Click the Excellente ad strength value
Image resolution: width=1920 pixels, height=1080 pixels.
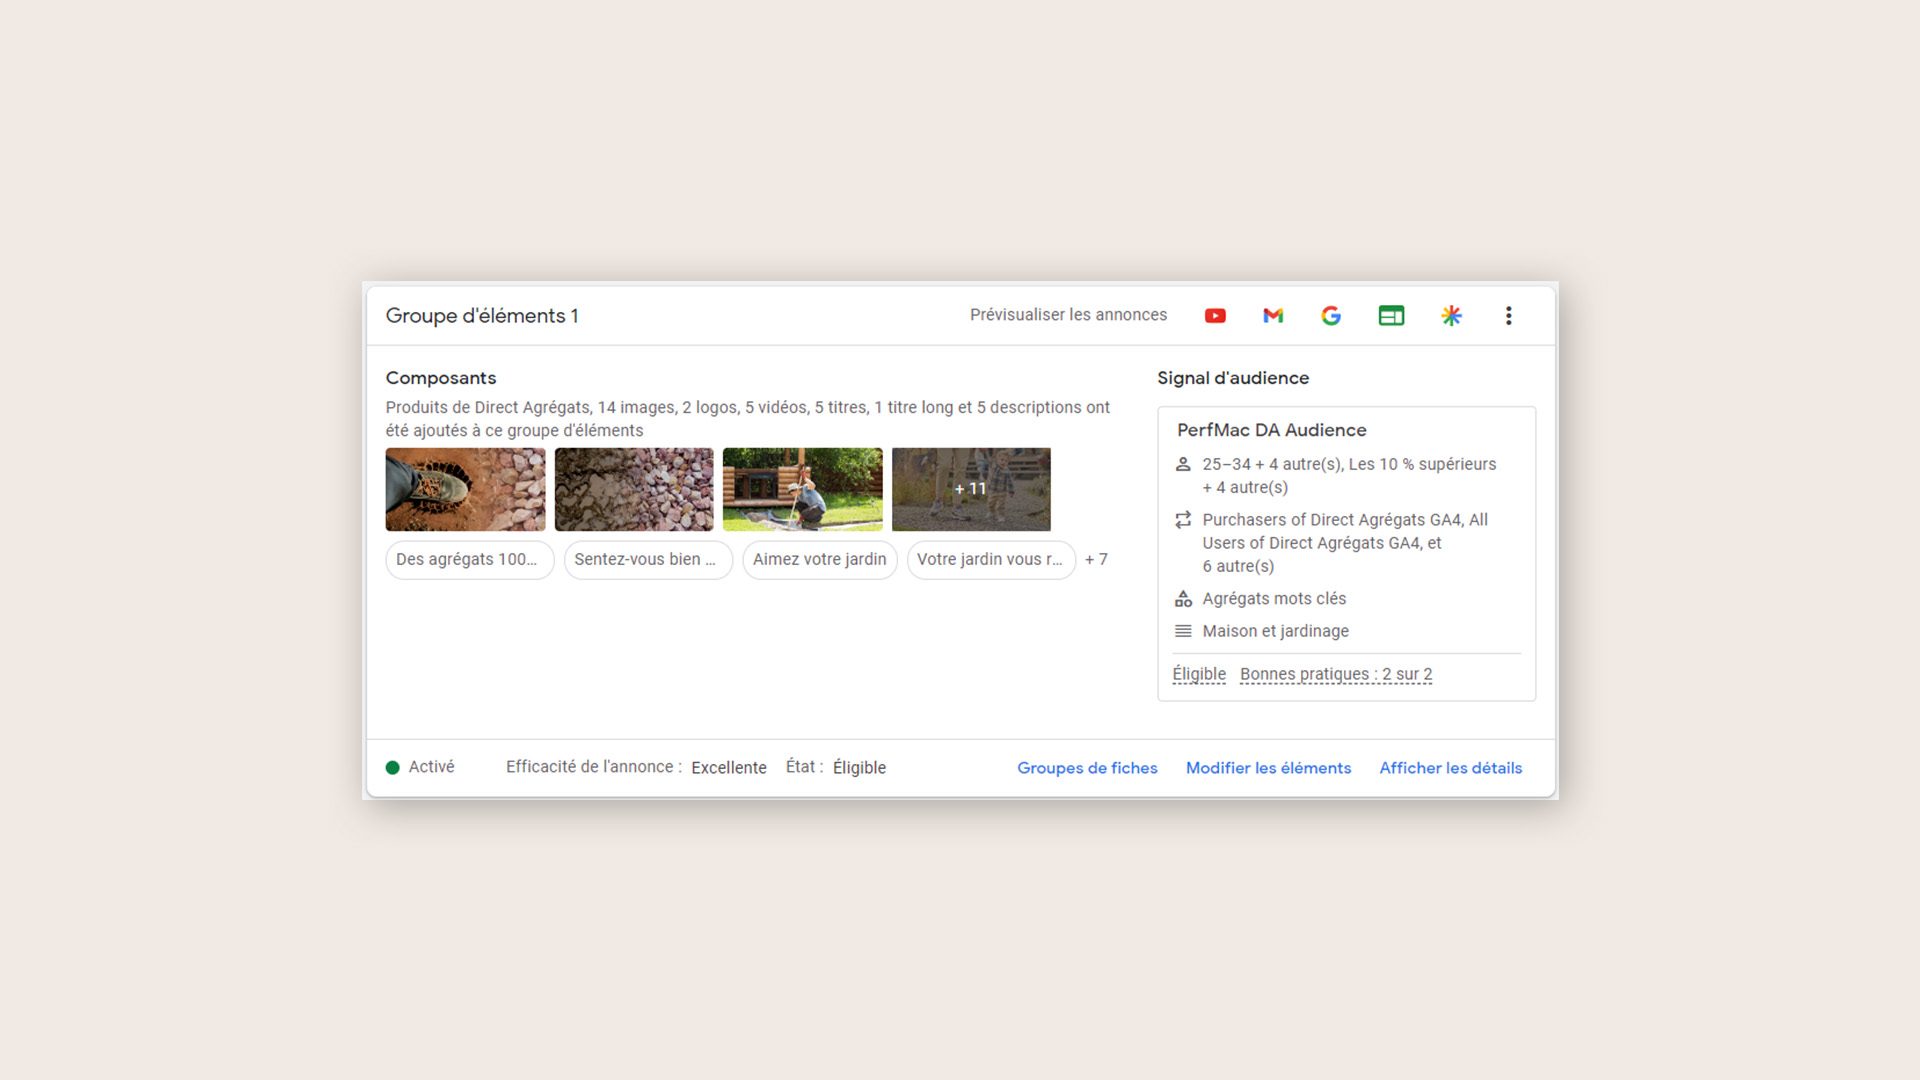tap(729, 768)
